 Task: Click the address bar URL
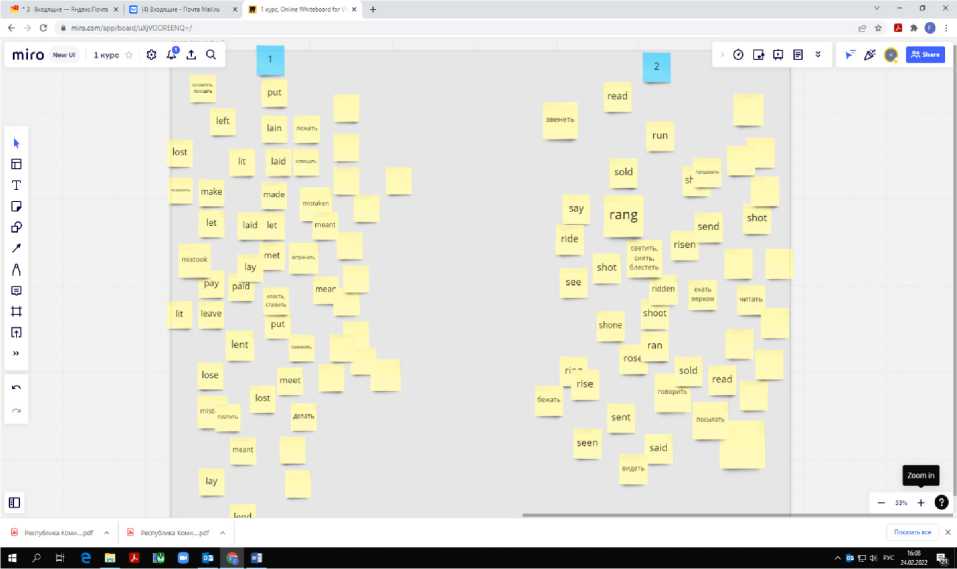click(x=131, y=27)
